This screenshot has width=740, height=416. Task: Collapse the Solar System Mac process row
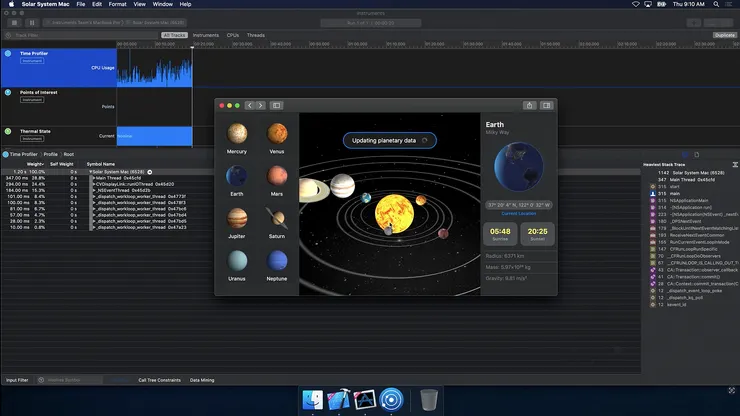point(92,172)
